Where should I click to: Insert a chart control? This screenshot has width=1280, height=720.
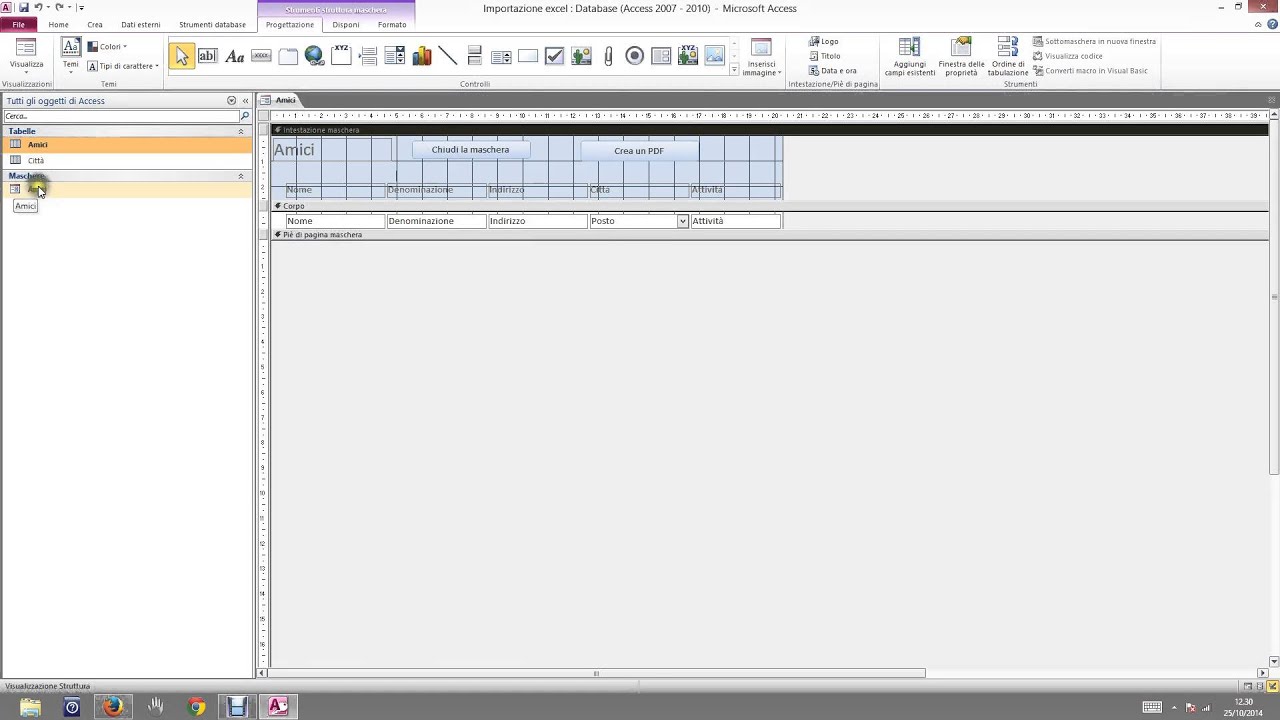click(421, 56)
